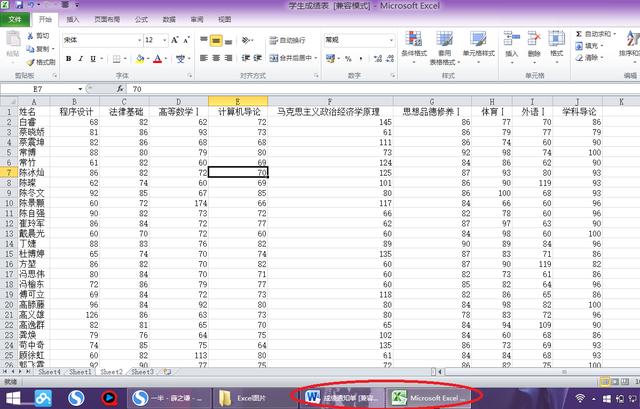Screen dimensions: 640x409
Task: Click the Cut (剪切) icon
Action: [40, 36]
